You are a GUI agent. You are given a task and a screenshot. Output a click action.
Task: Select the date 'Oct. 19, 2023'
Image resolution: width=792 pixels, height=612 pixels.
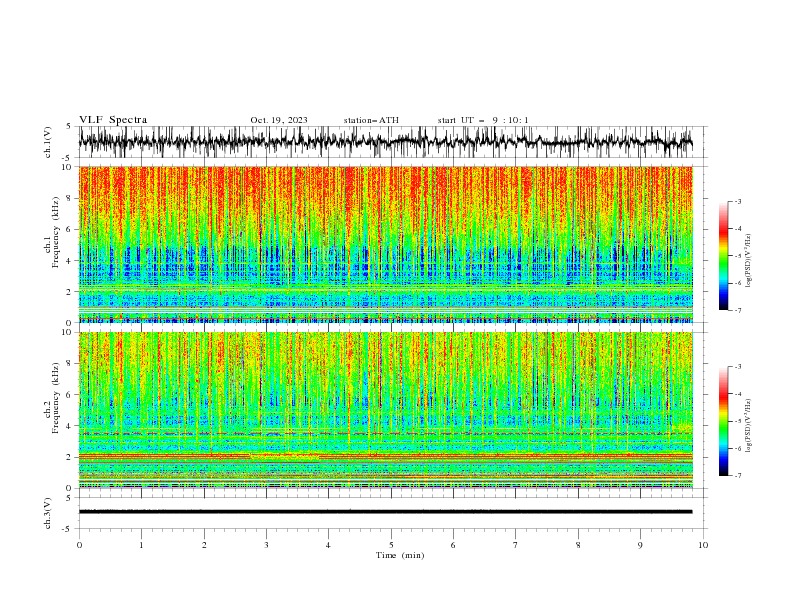[x=279, y=120]
